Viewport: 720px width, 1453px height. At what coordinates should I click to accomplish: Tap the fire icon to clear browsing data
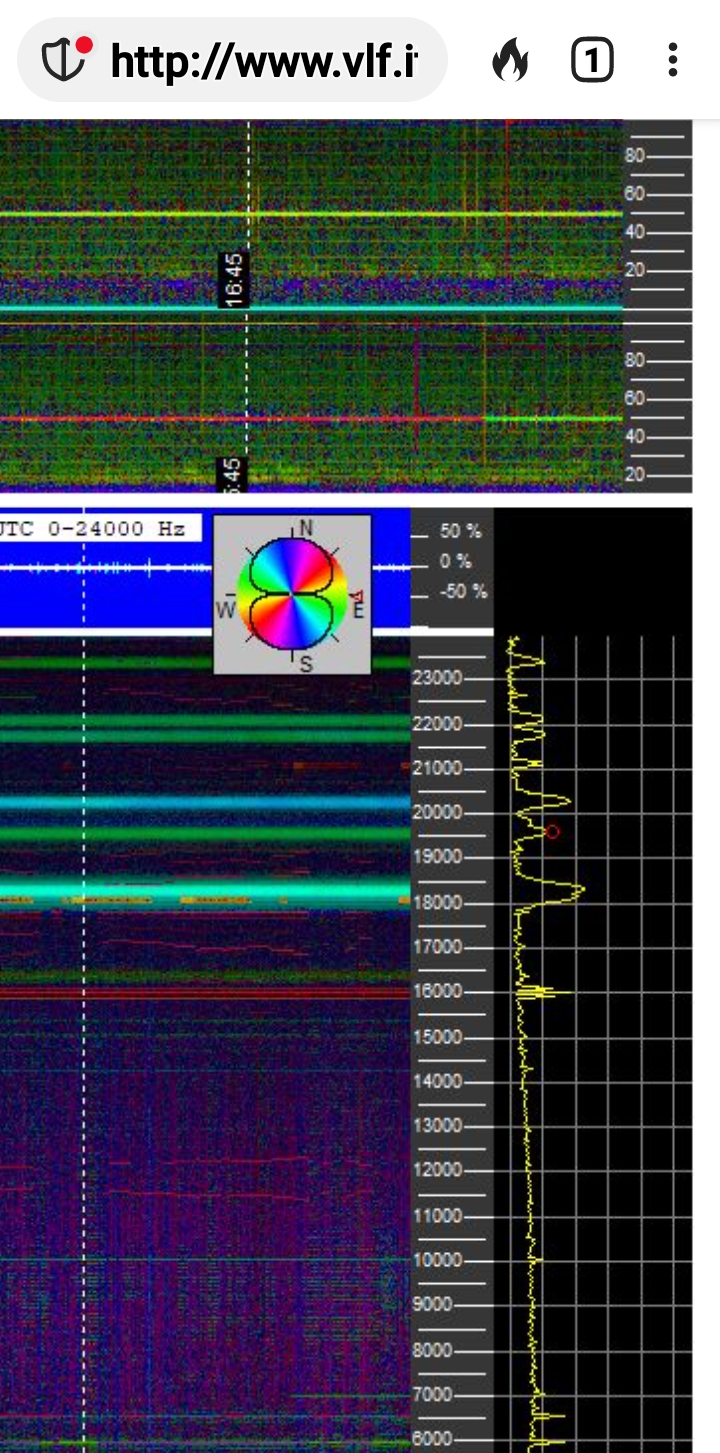pyautogui.click(x=510, y=61)
